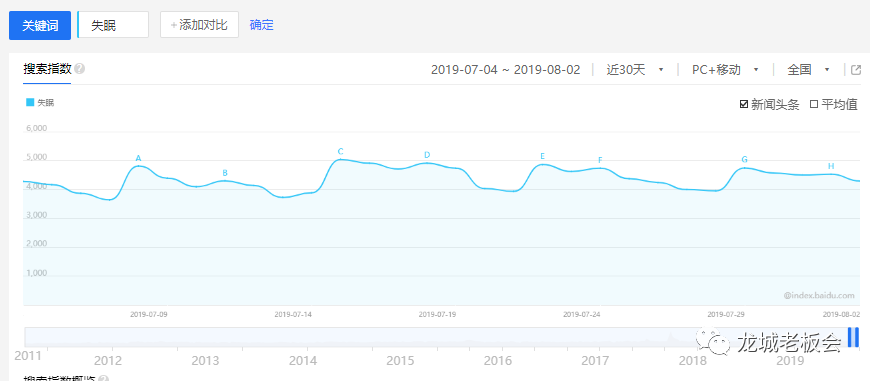
Task: Click news marker E on the chart
Action: tap(543, 156)
